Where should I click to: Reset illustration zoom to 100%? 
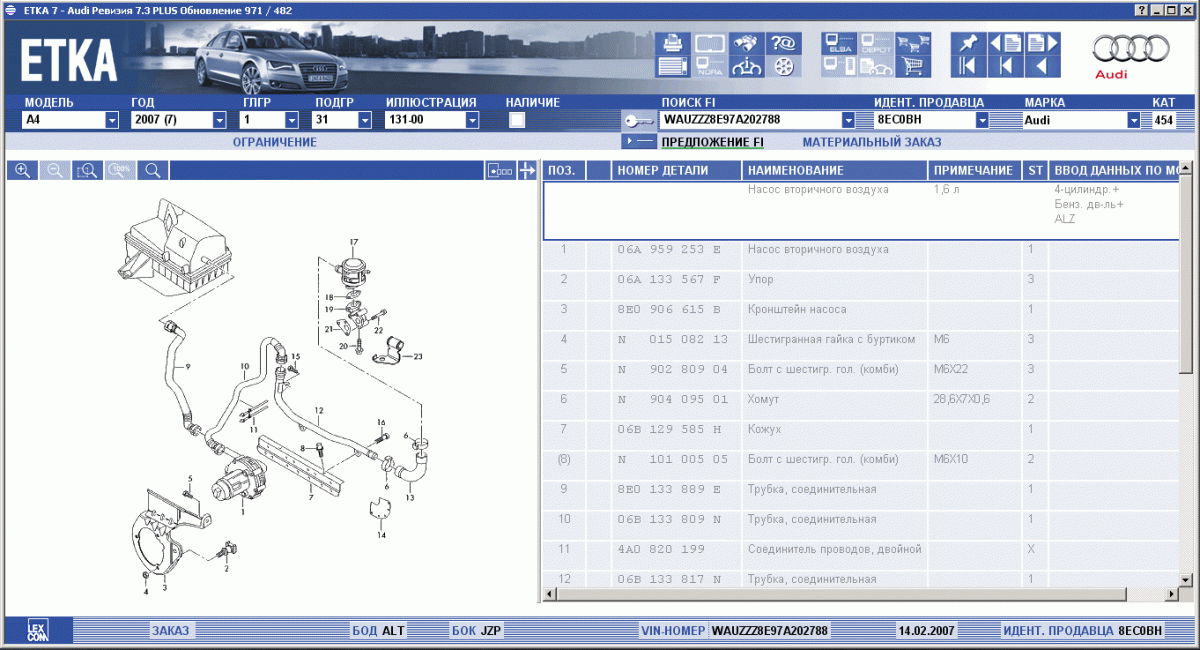pos(120,170)
